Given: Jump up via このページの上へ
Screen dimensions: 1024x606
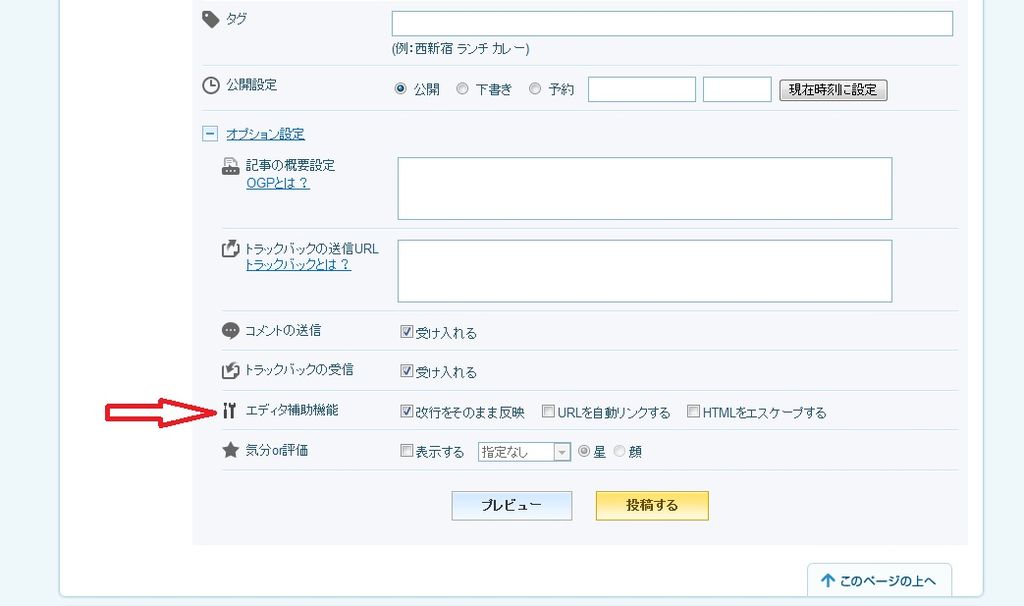Looking at the screenshot, I should click(879, 581).
